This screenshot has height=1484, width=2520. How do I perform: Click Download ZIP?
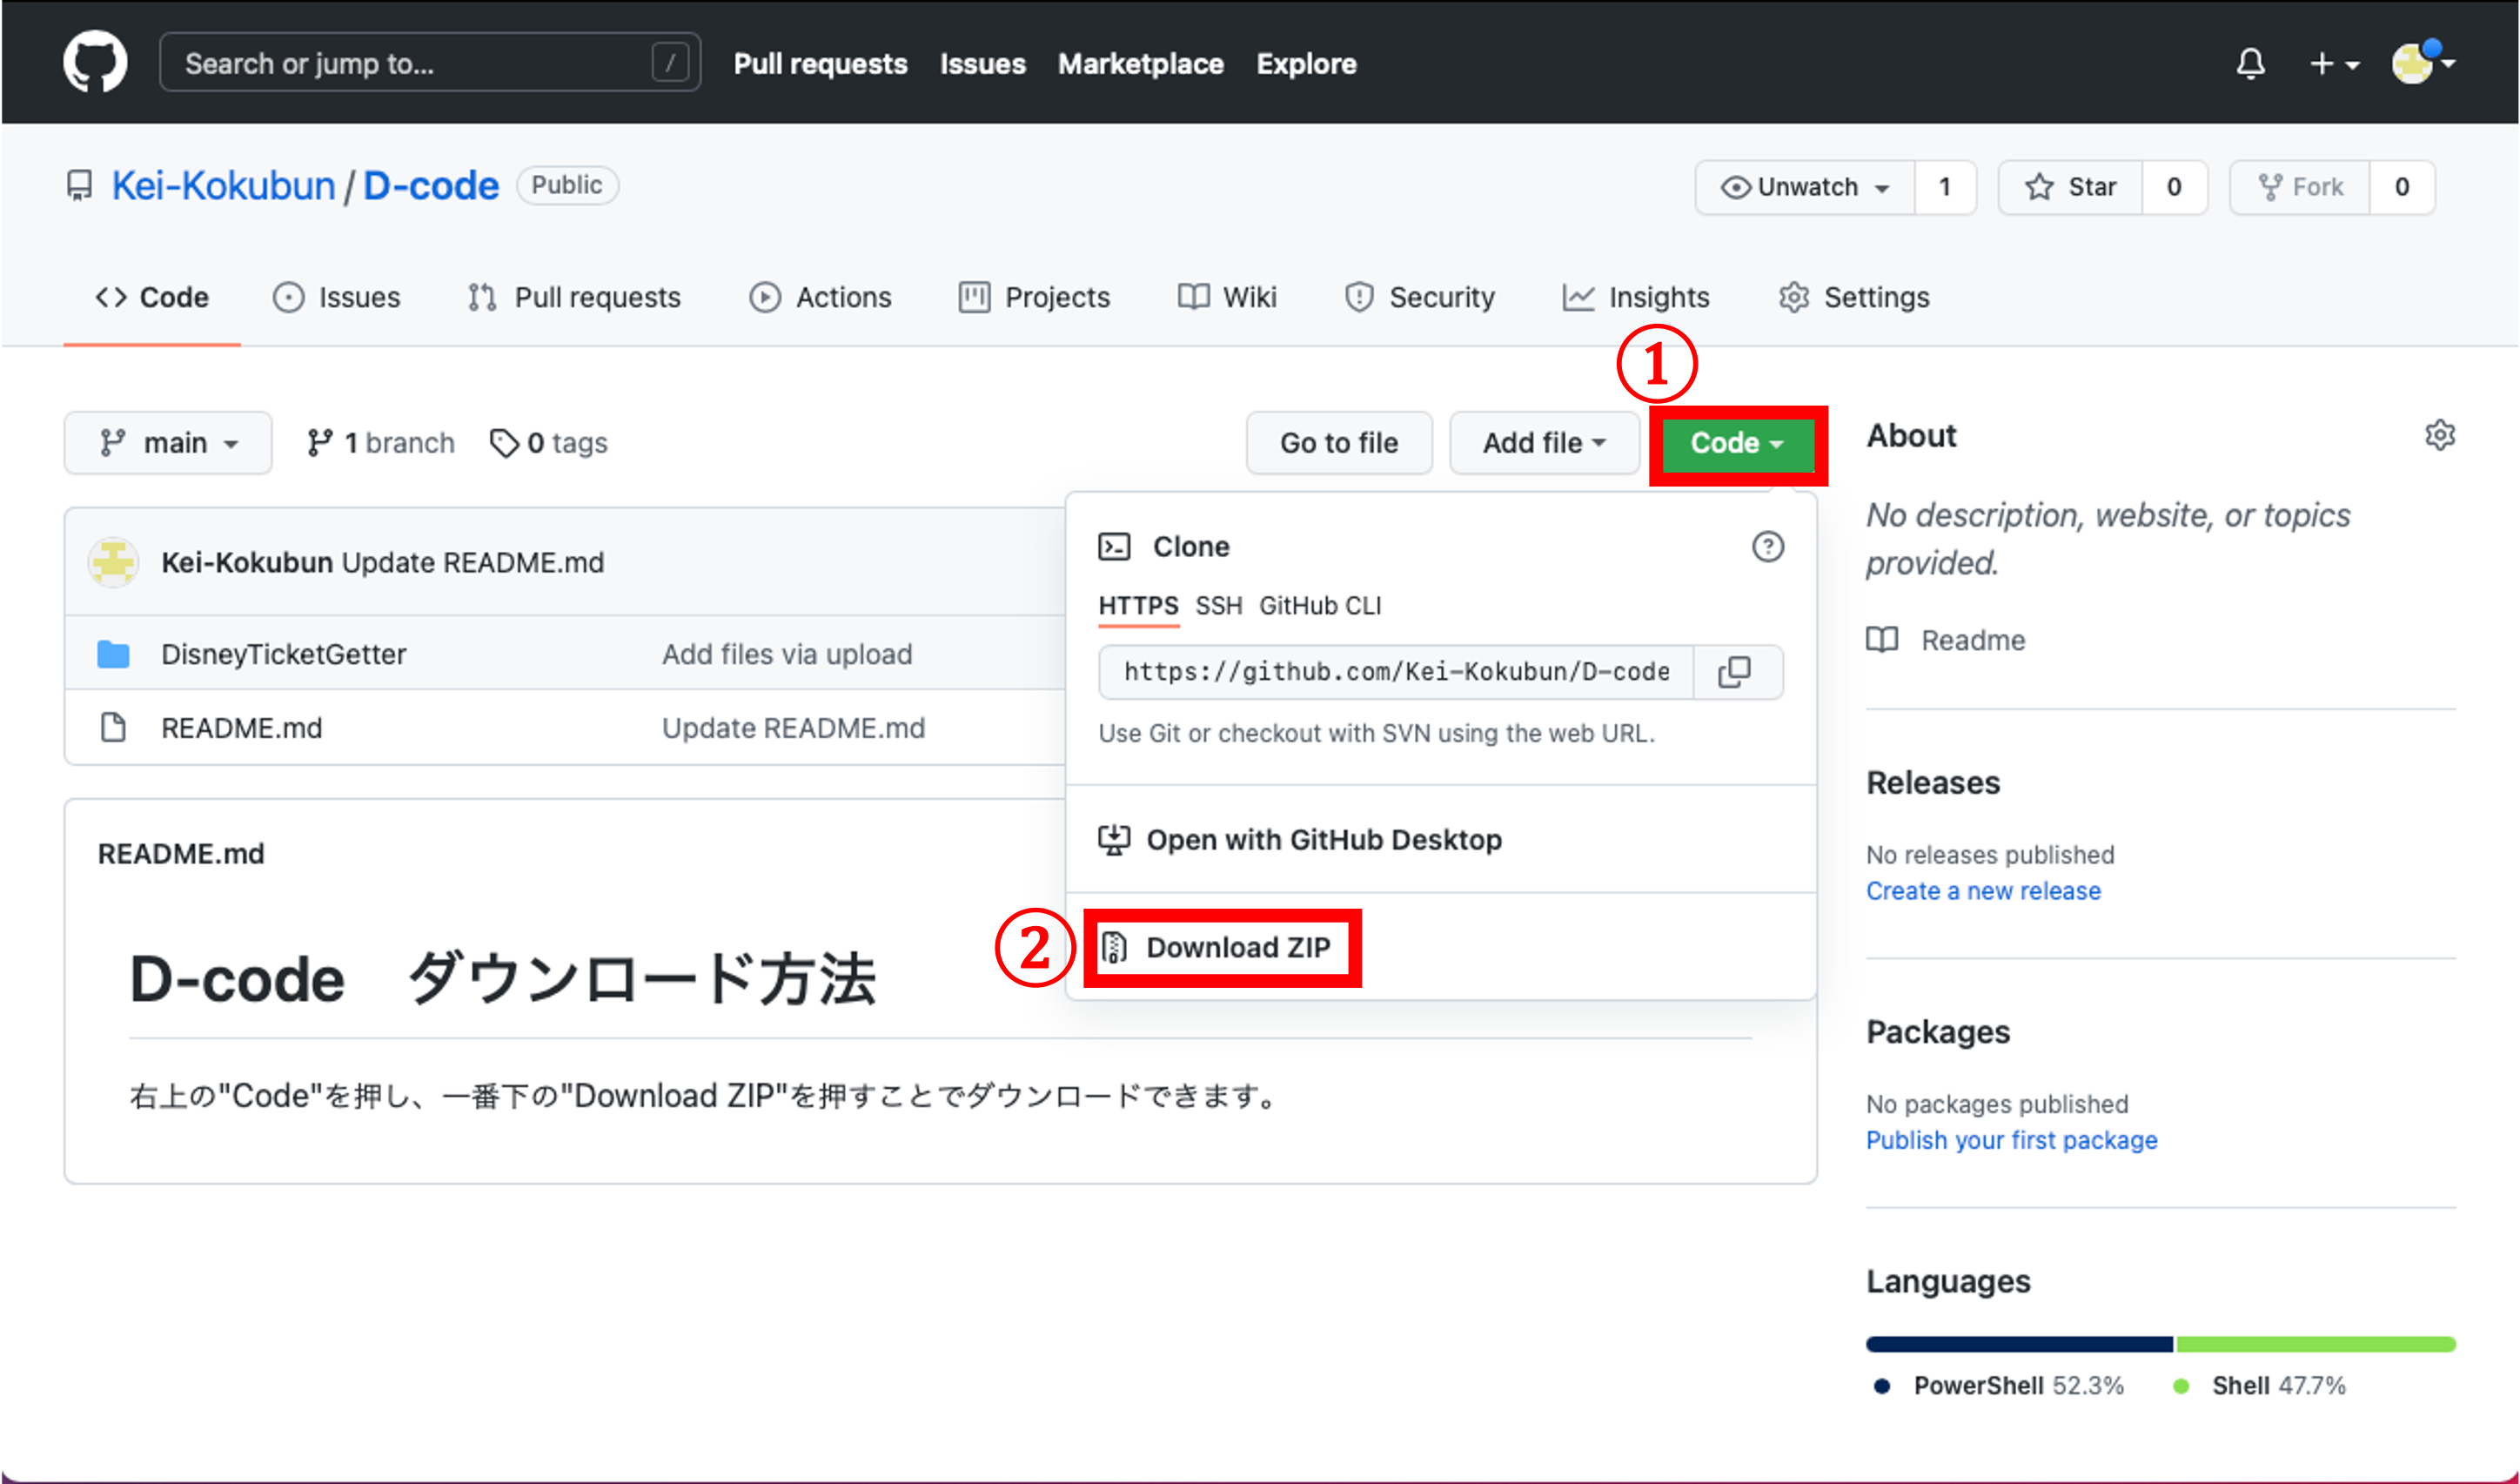pos(1240,947)
